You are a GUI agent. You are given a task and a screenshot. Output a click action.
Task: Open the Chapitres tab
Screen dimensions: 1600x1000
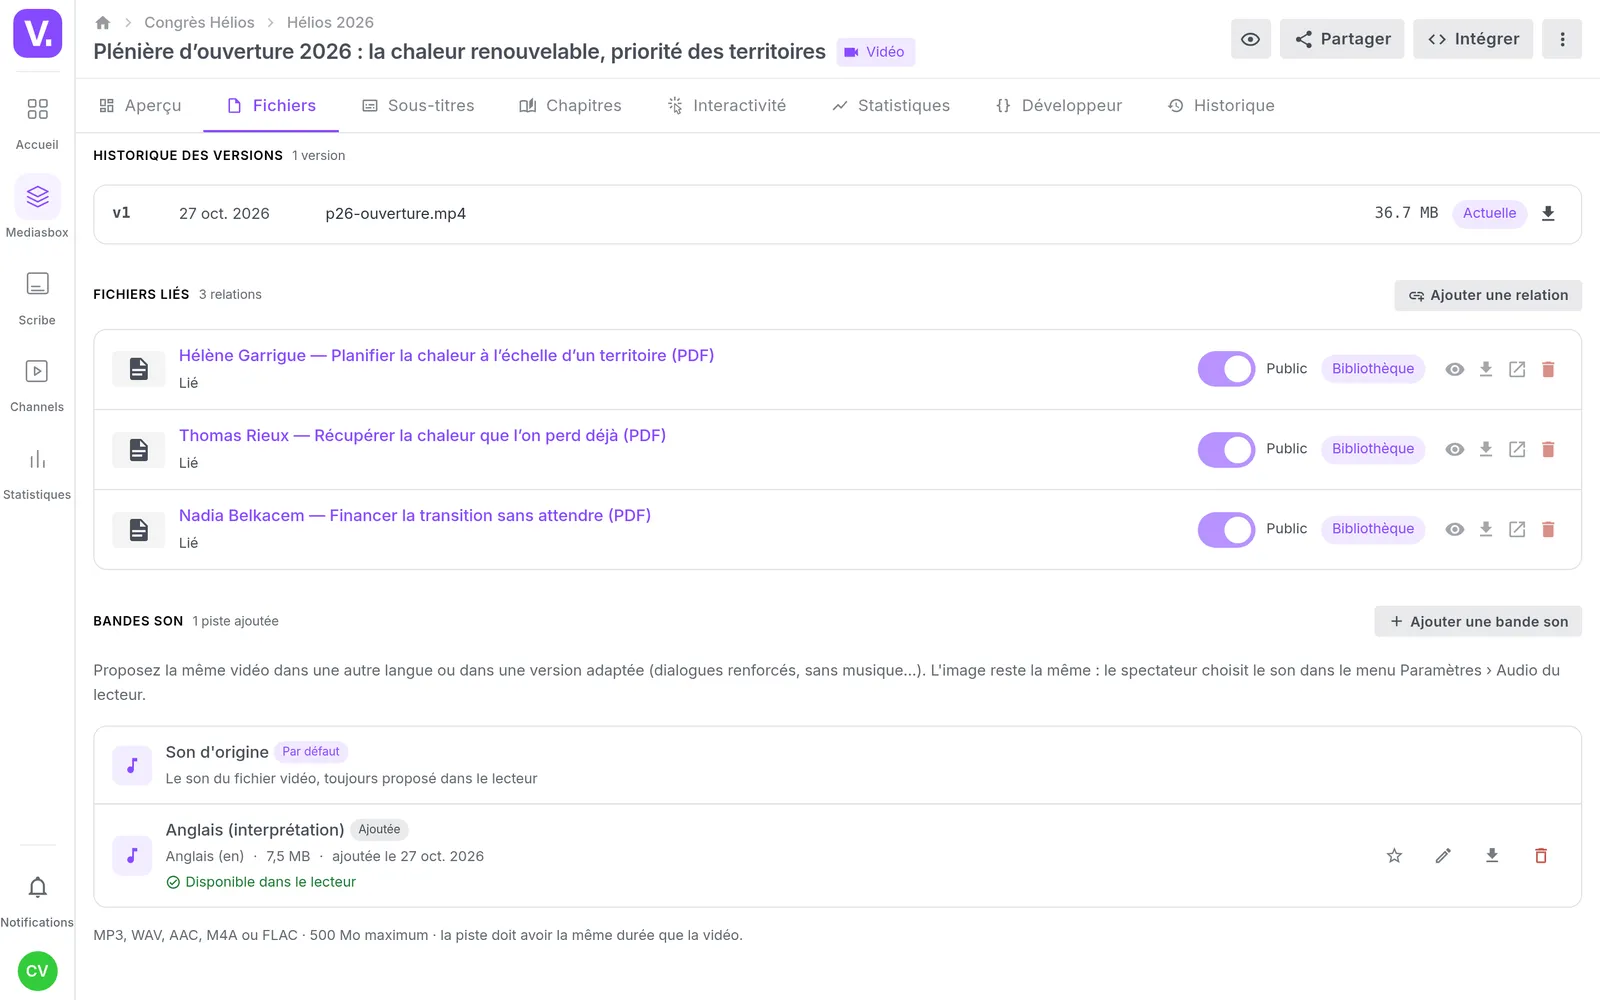[x=570, y=105]
